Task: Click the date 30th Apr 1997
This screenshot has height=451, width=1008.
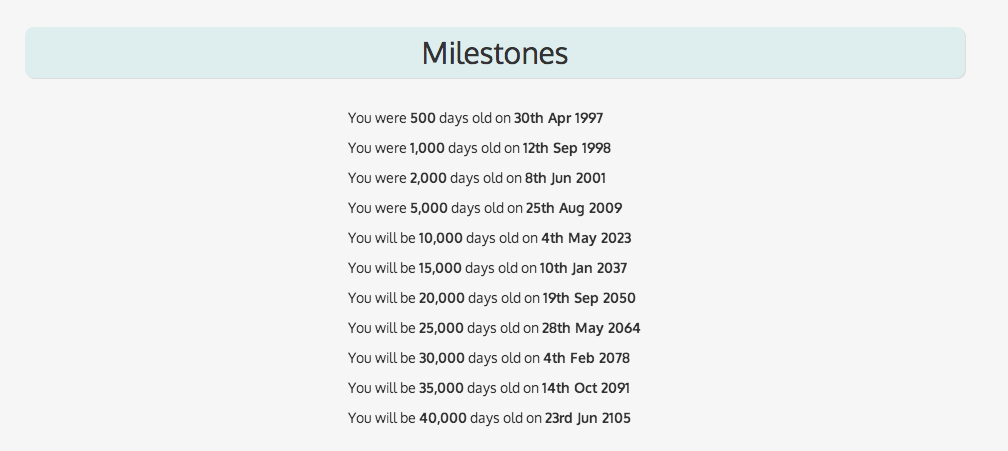Action: click(558, 118)
